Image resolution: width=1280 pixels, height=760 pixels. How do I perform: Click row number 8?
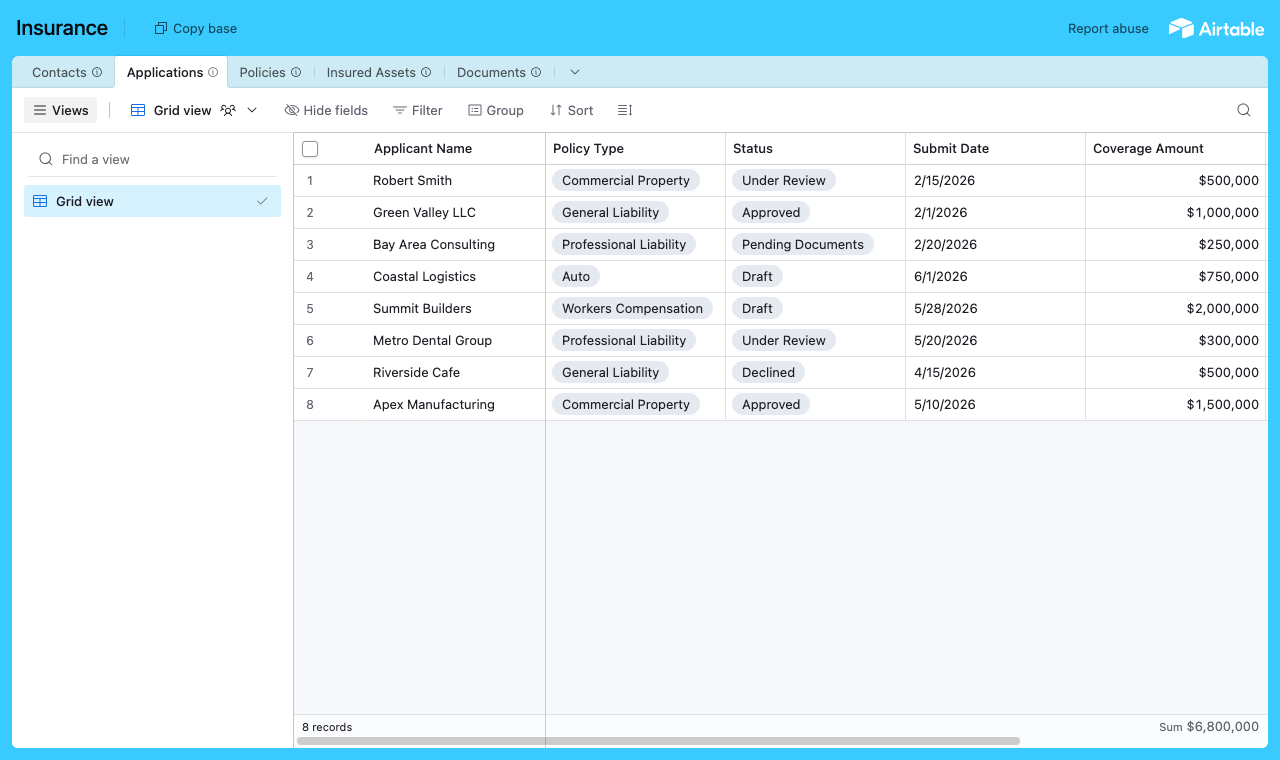pyautogui.click(x=310, y=405)
